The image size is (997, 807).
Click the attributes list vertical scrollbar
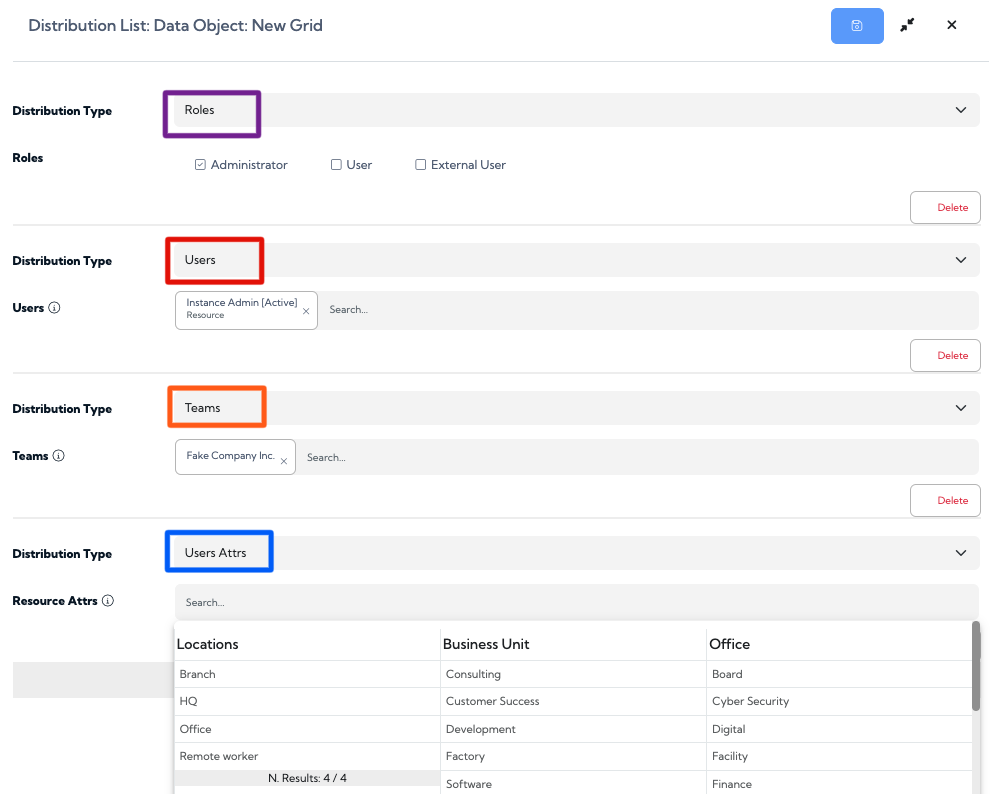click(x=976, y=666)
